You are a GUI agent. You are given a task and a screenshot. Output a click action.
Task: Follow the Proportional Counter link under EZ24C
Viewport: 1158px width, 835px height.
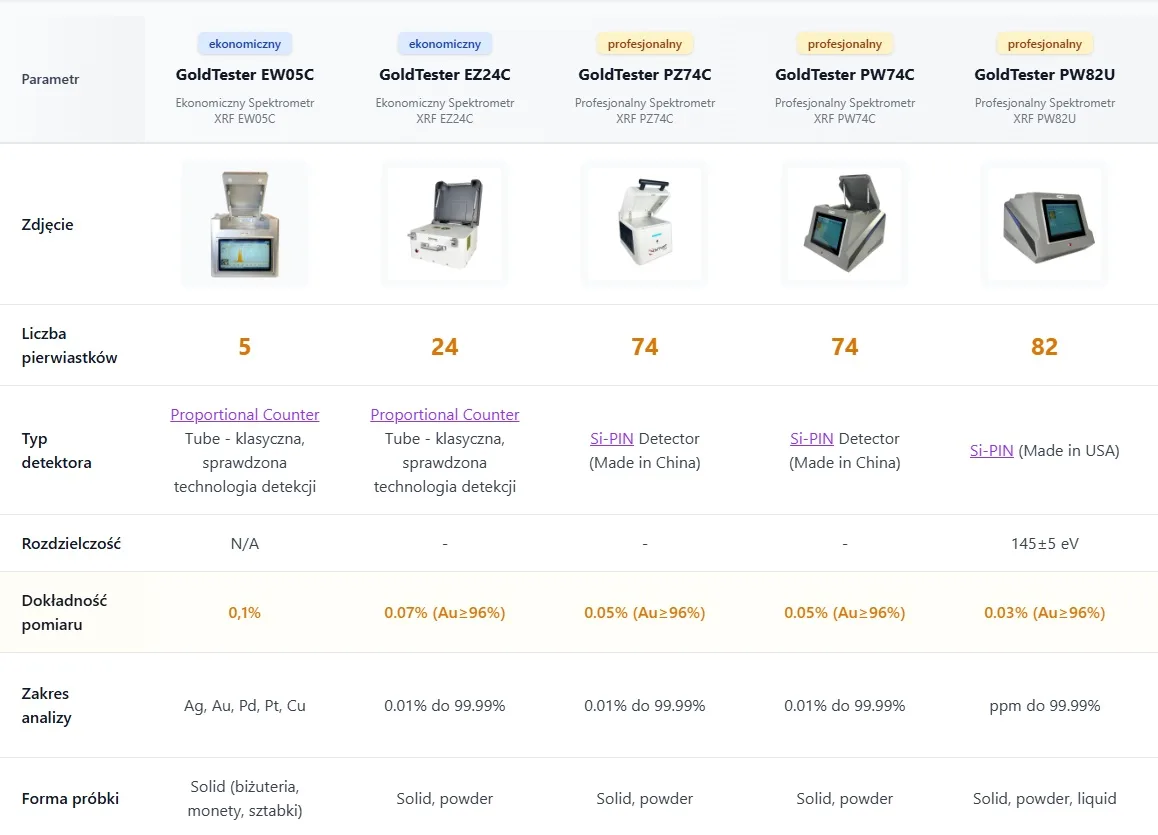tap(445, 414)
